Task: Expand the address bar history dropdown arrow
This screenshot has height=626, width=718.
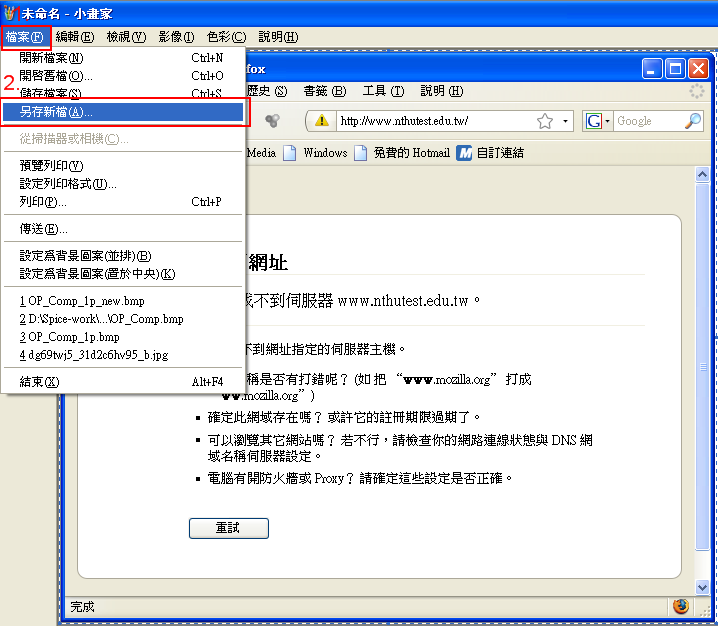Action: tap(565, 121)
